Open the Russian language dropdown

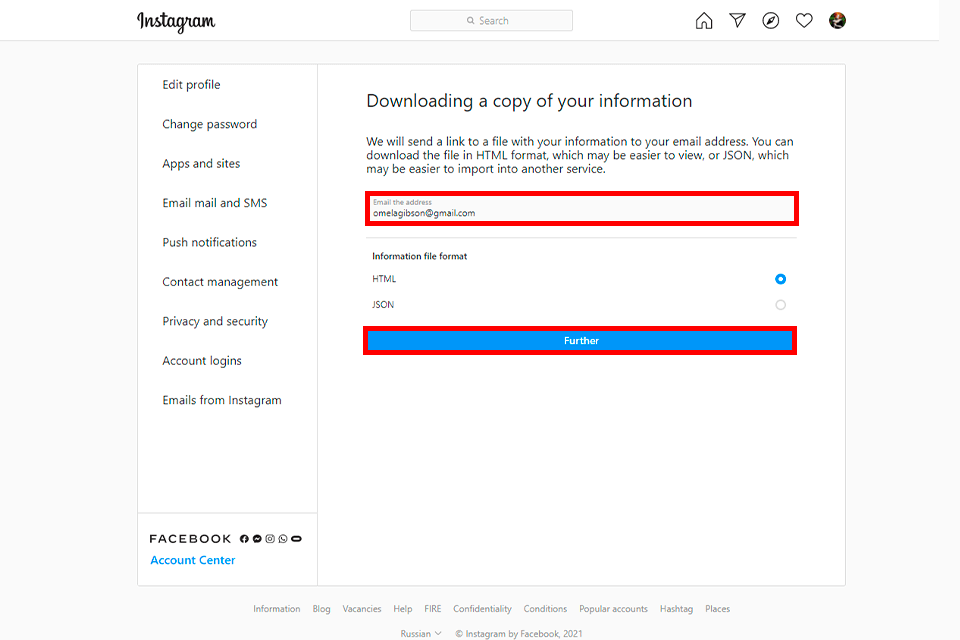421,634
